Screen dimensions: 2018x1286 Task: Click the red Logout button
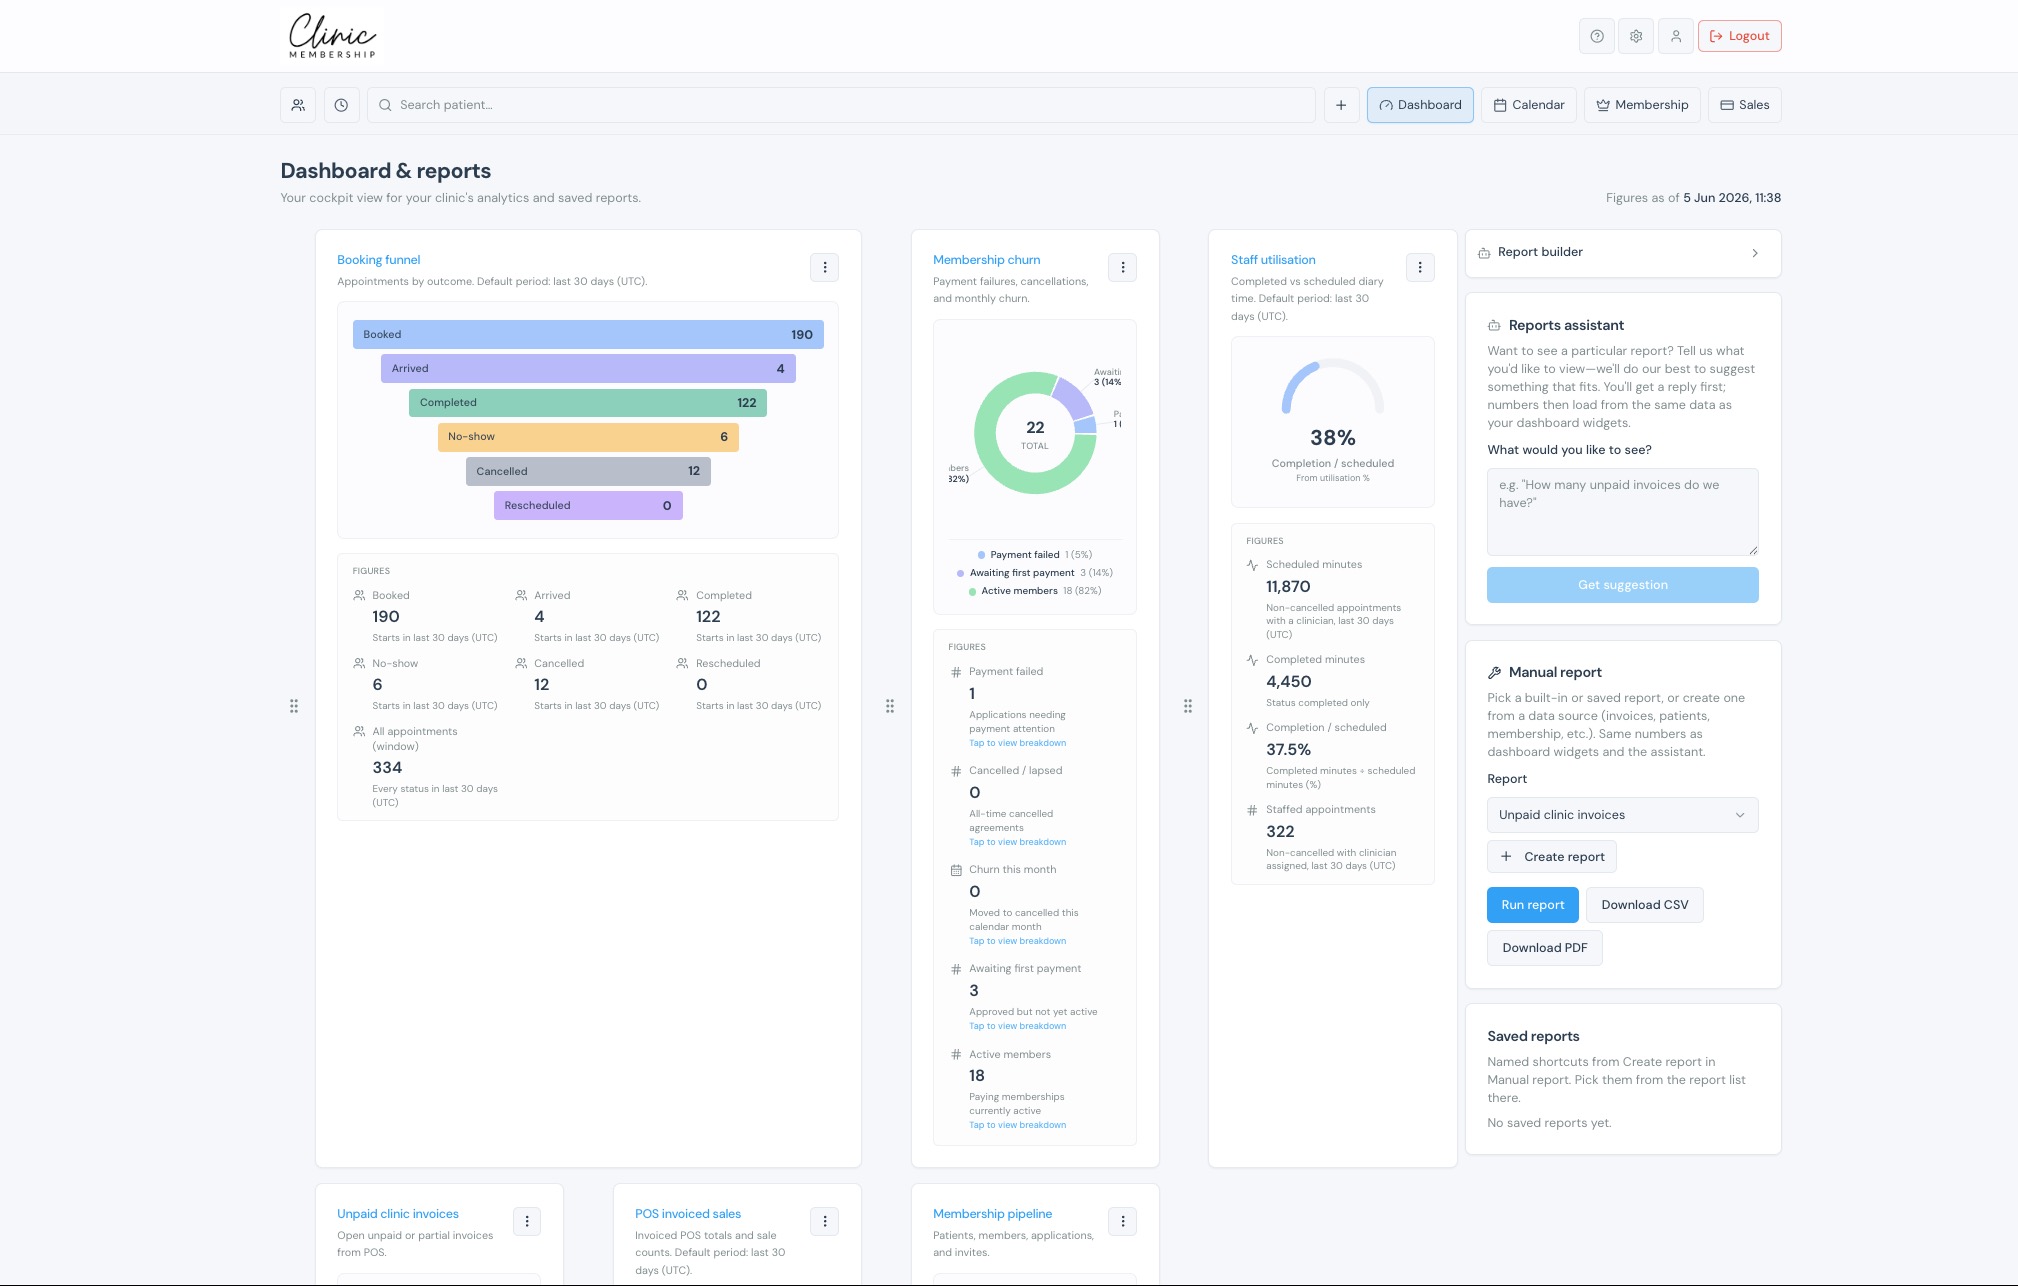1739,36
